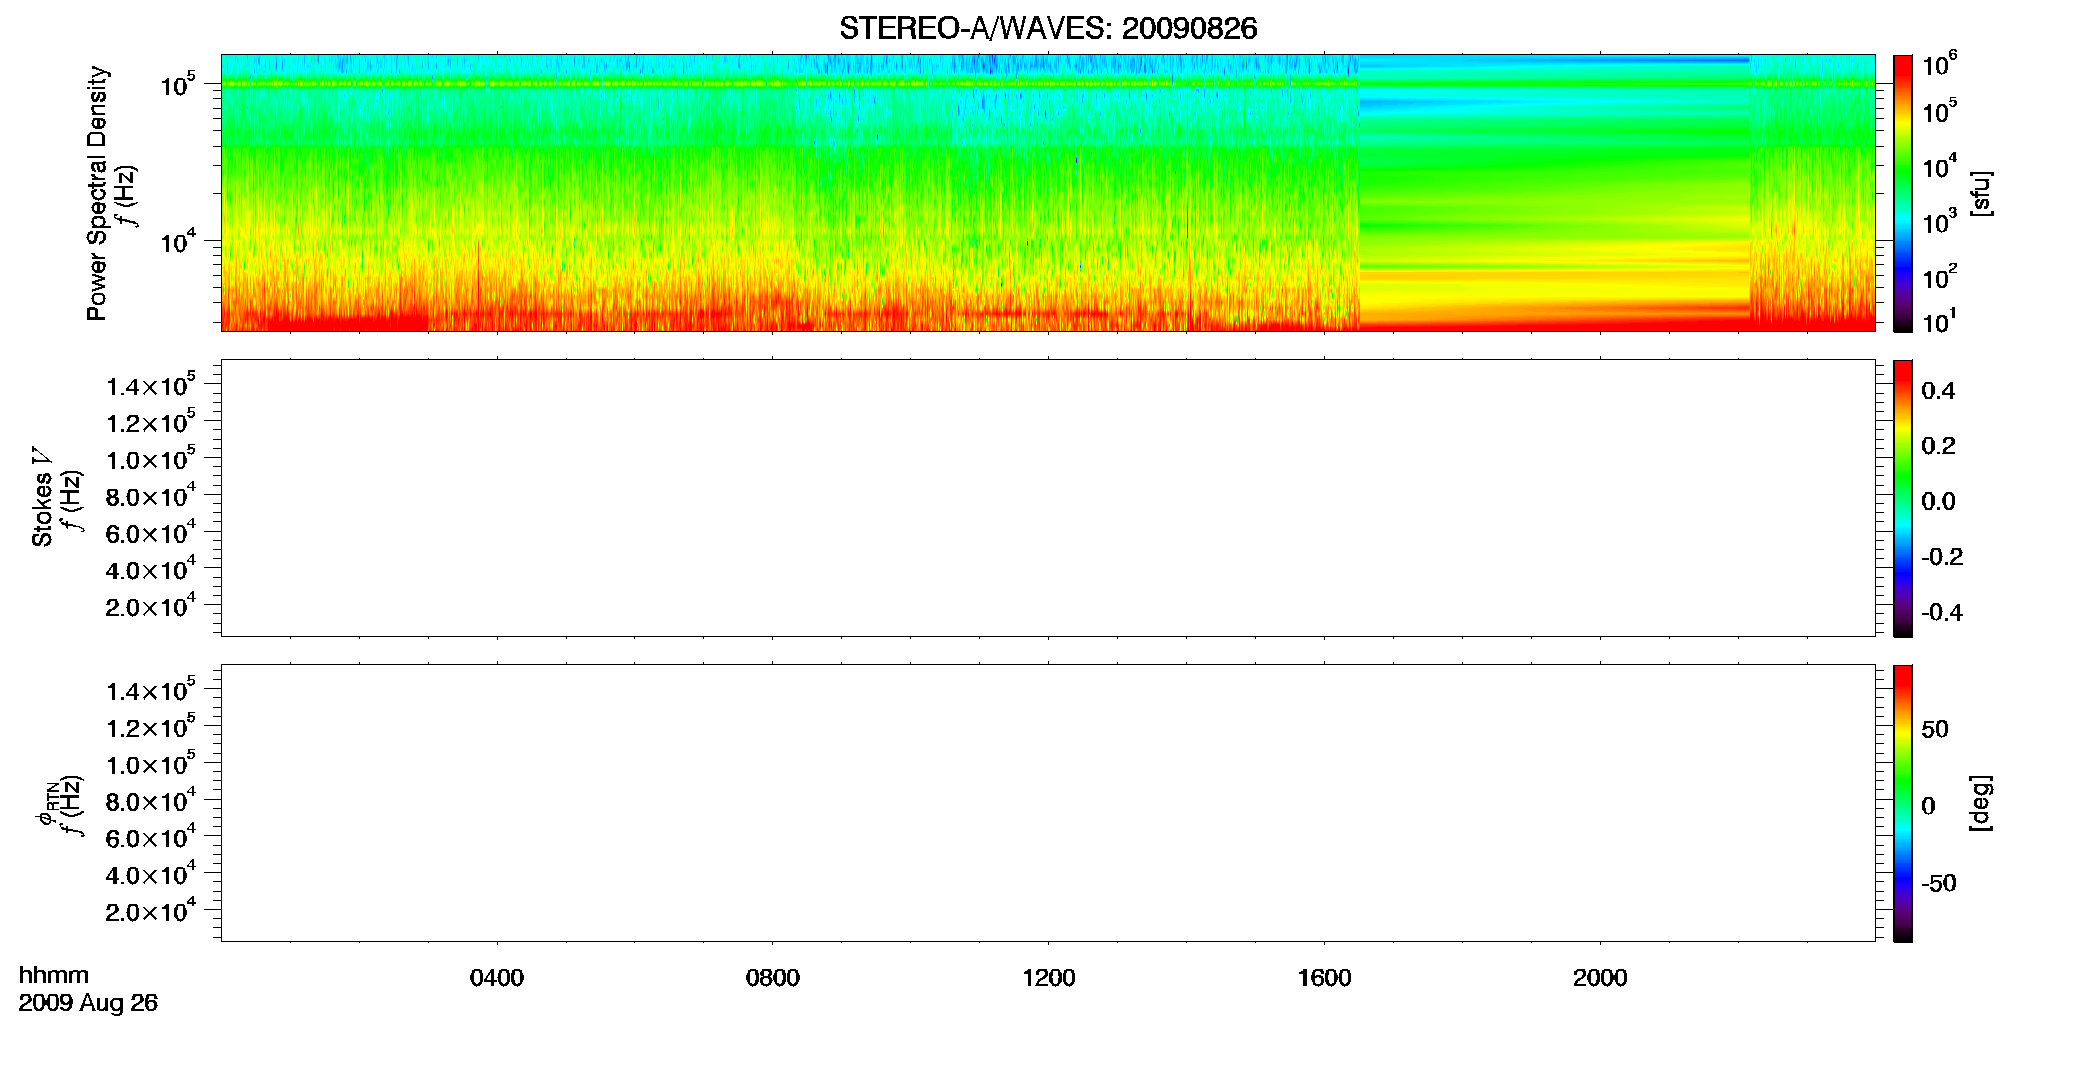
Task: Click the empty Stokes V plot panel
Action: pos(1048,498)
